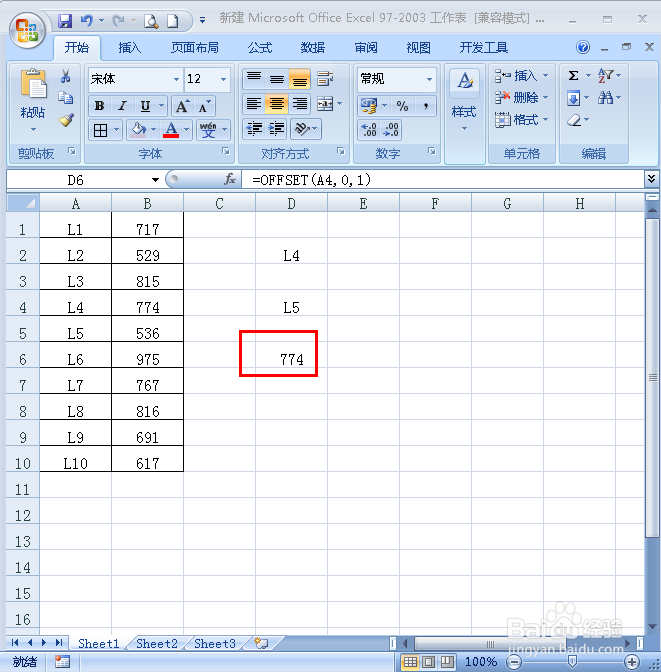Align text left
Screen dimensions: 661x672
click(x=254, y=104)
